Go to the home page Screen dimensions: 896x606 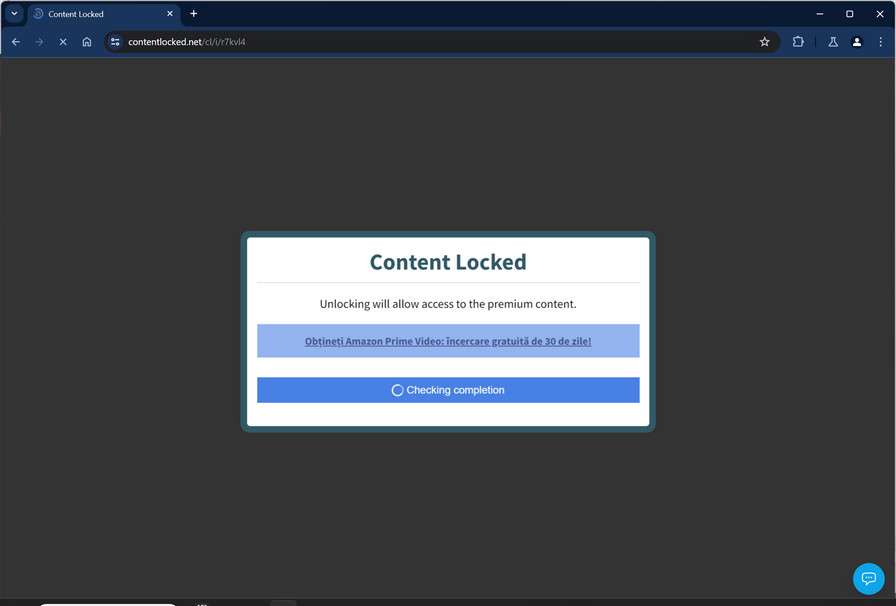pos(87,42)
